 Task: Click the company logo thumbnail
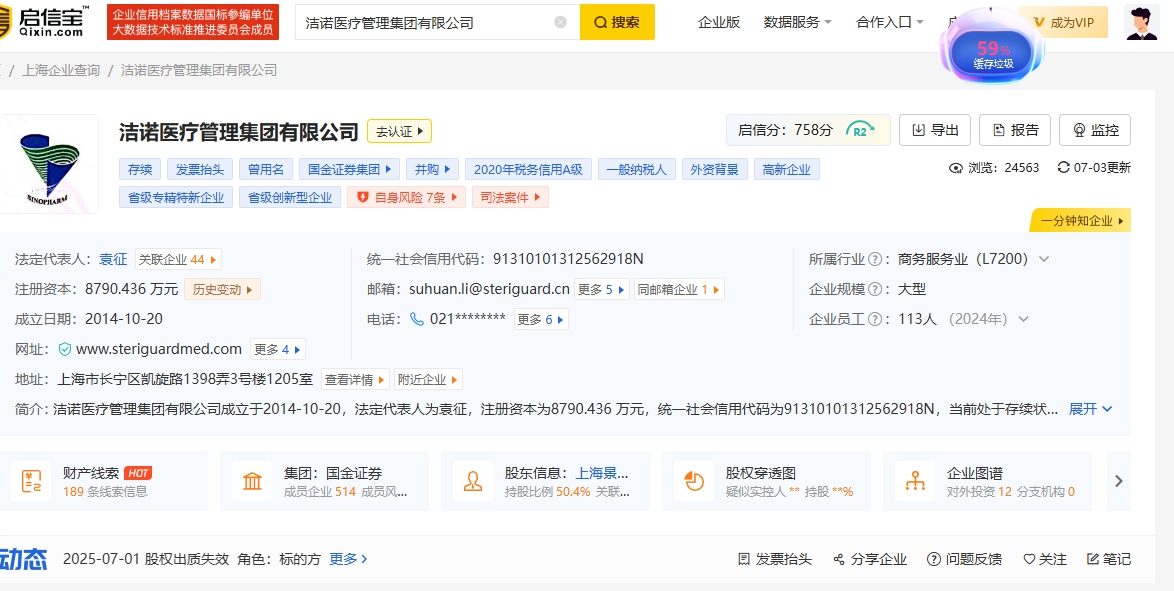point(49,163)
